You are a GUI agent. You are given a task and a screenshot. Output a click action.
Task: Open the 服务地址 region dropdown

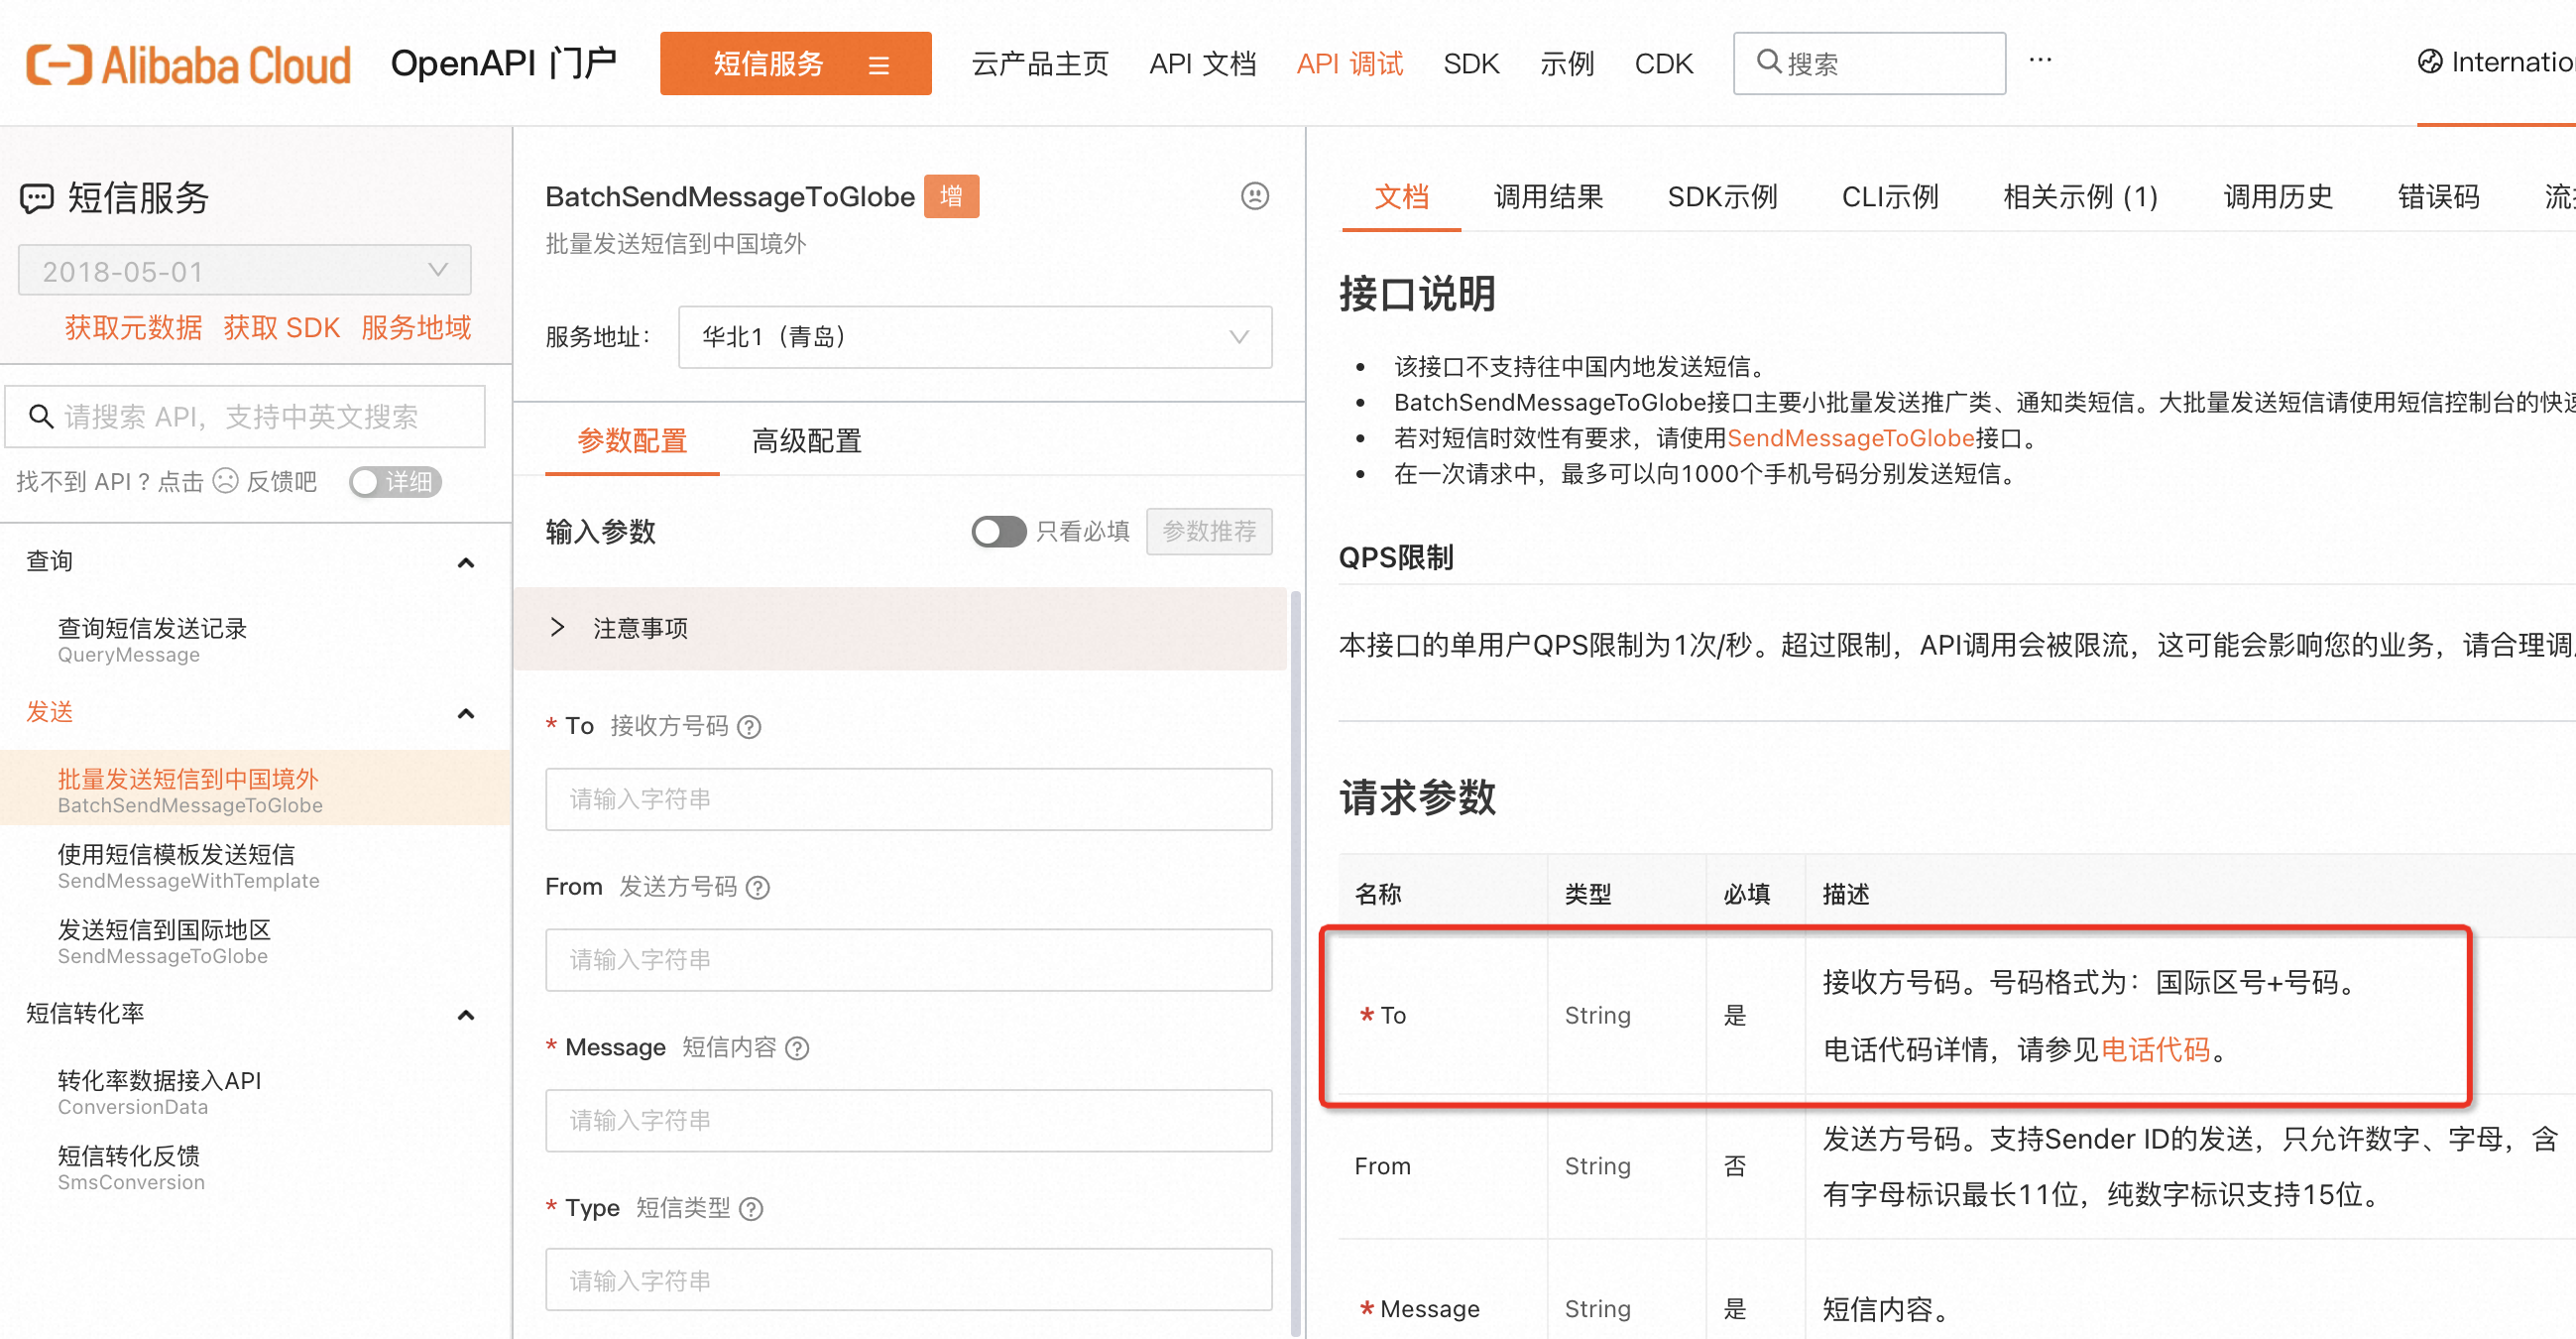[974, 337]
